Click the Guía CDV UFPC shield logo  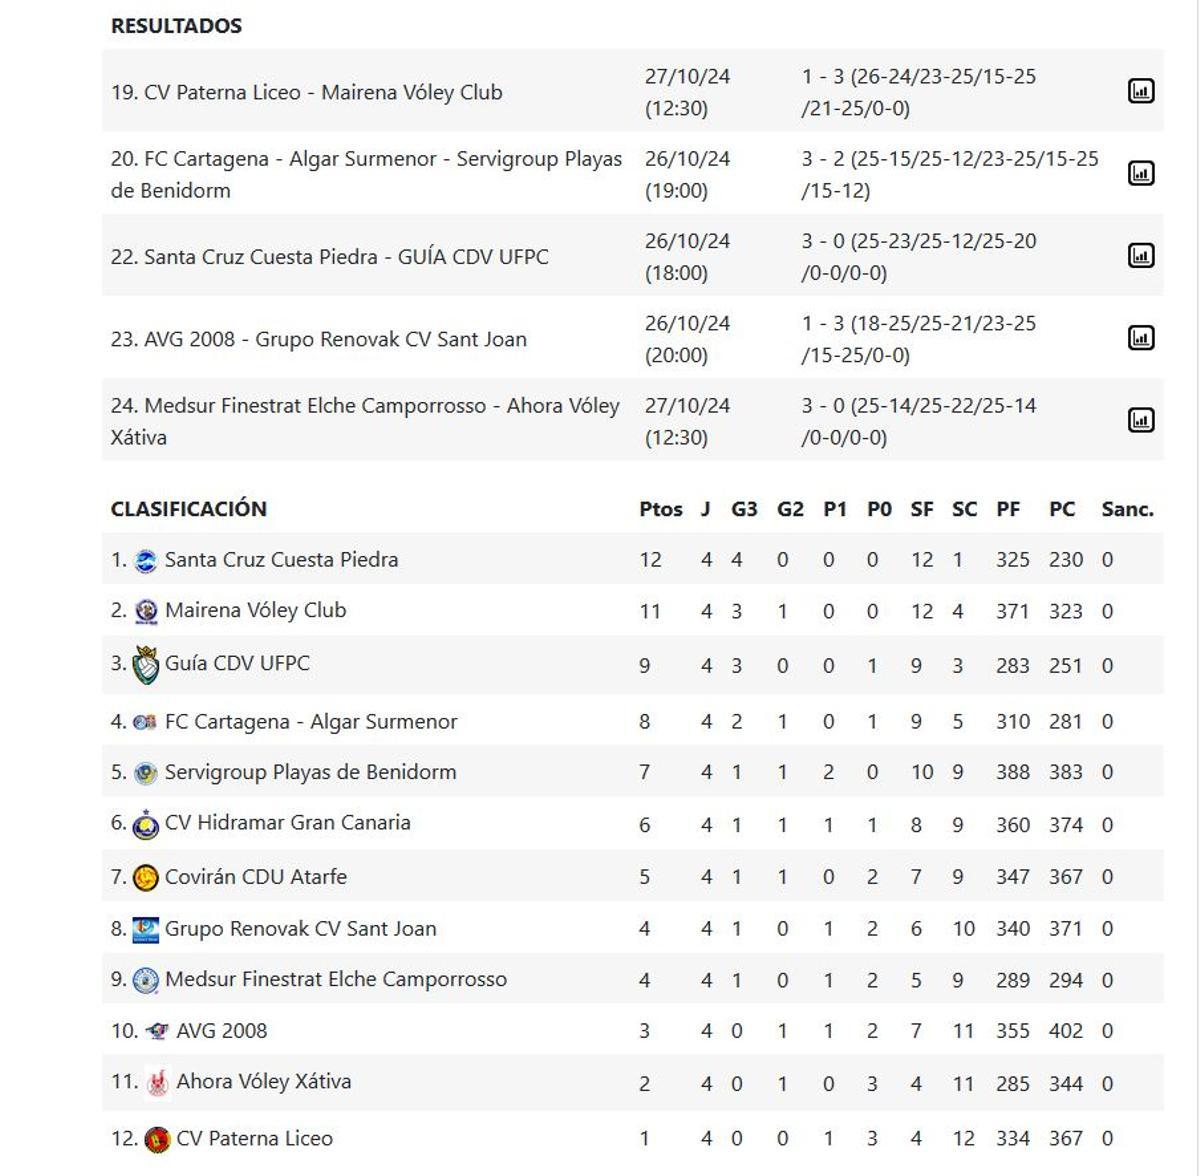tap(148, 662)
